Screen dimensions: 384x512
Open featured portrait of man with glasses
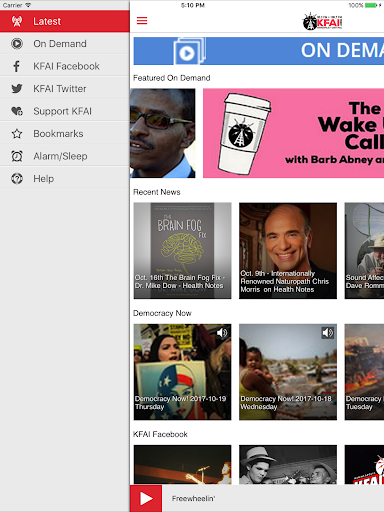[163, 133]
